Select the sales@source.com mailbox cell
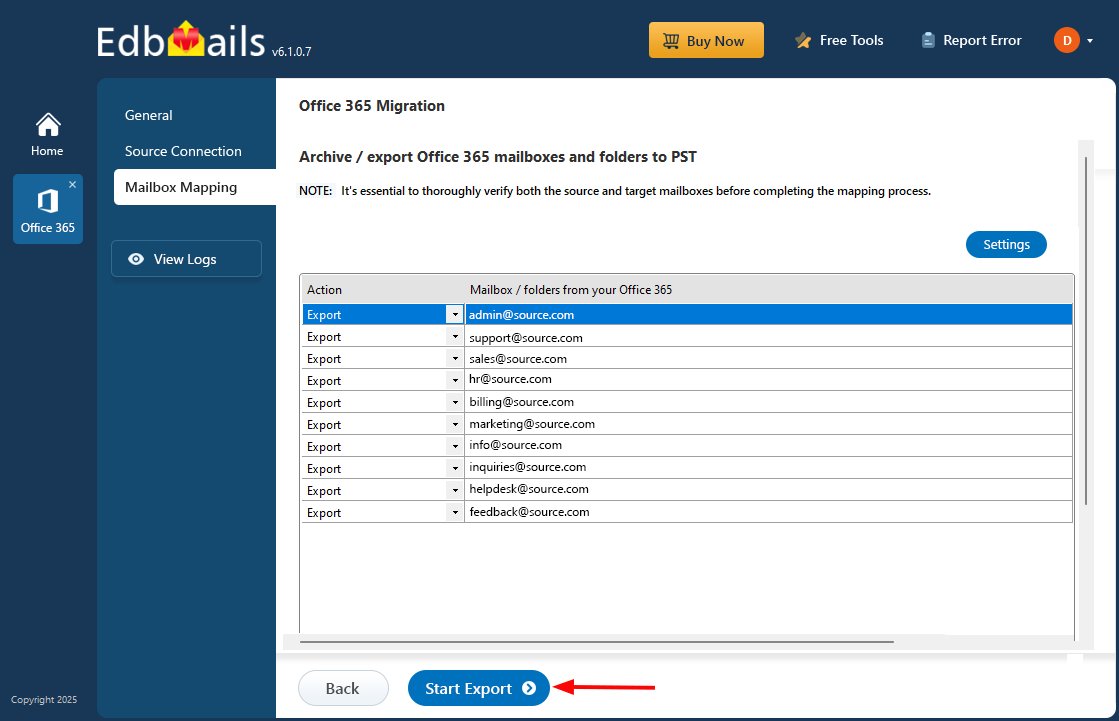The image size is (1119, 721). click(769, 358)
